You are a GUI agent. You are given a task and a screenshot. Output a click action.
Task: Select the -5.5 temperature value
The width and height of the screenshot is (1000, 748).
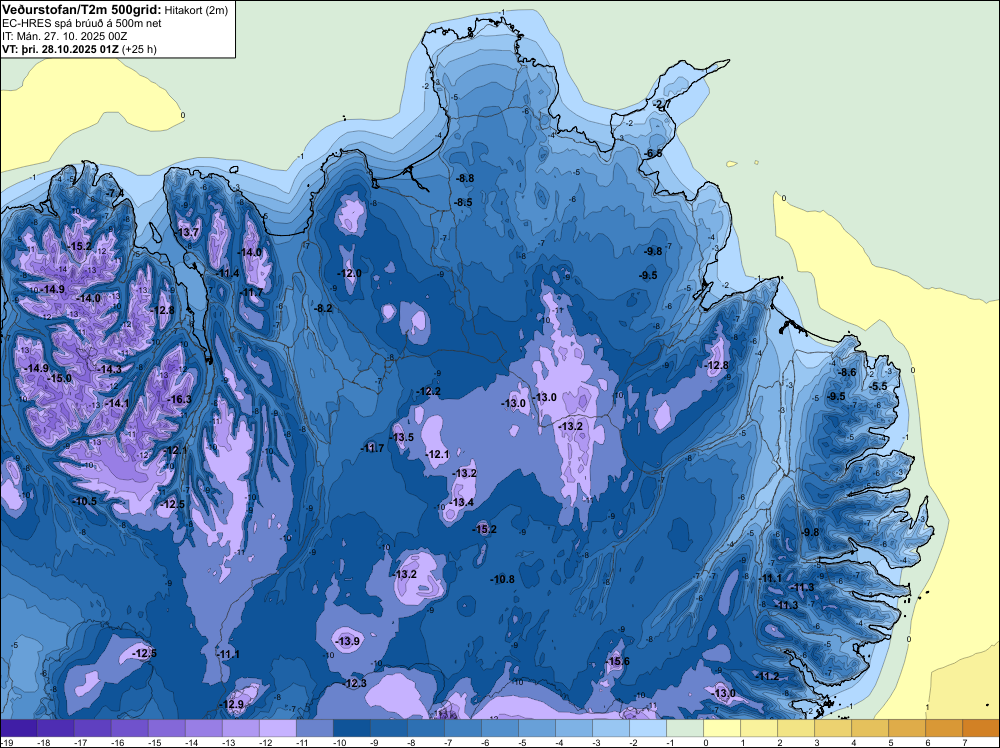pos(879,387)
